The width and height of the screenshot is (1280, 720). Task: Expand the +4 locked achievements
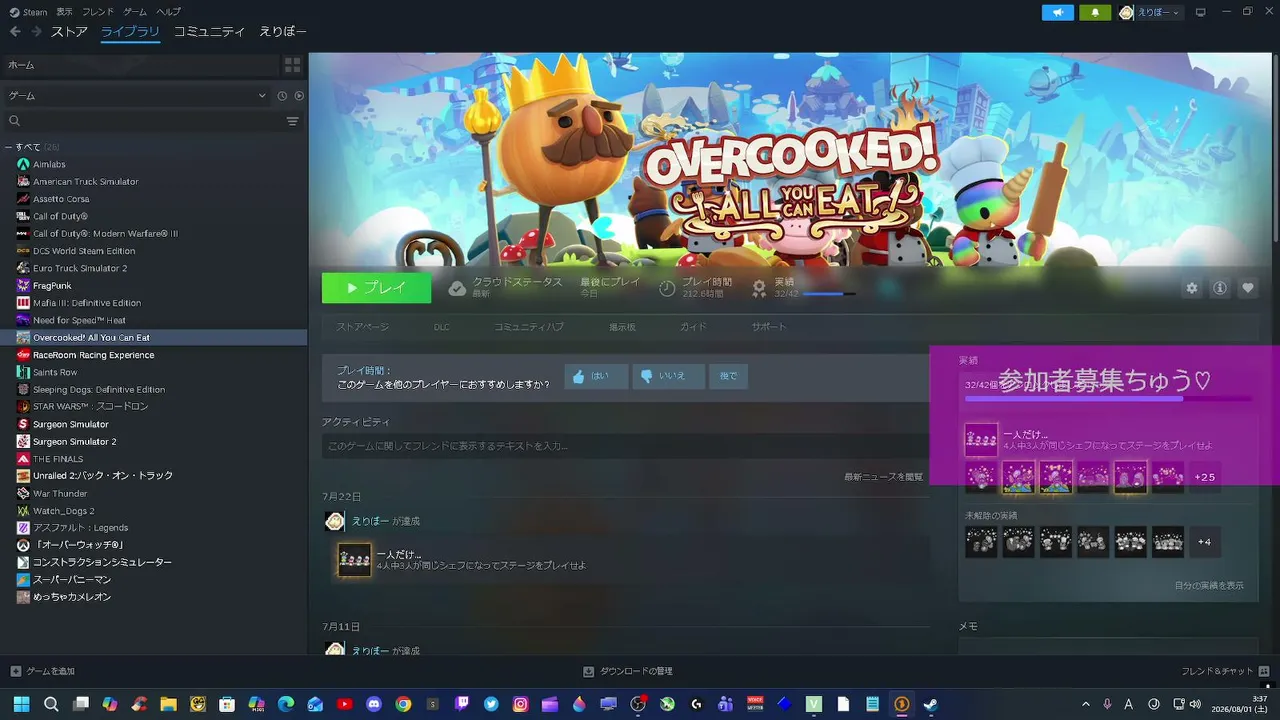[x=1205, y=542]
